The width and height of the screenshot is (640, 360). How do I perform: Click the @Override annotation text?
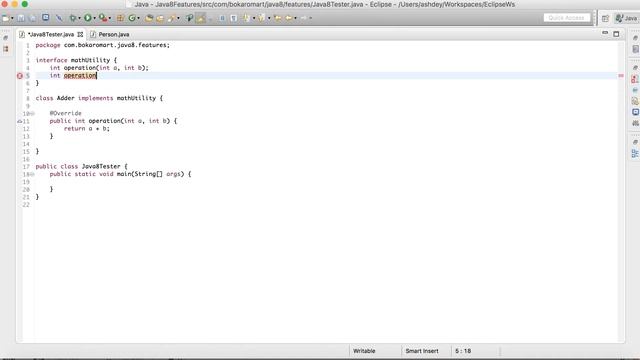pyautogui.click(x=65, y=113)
